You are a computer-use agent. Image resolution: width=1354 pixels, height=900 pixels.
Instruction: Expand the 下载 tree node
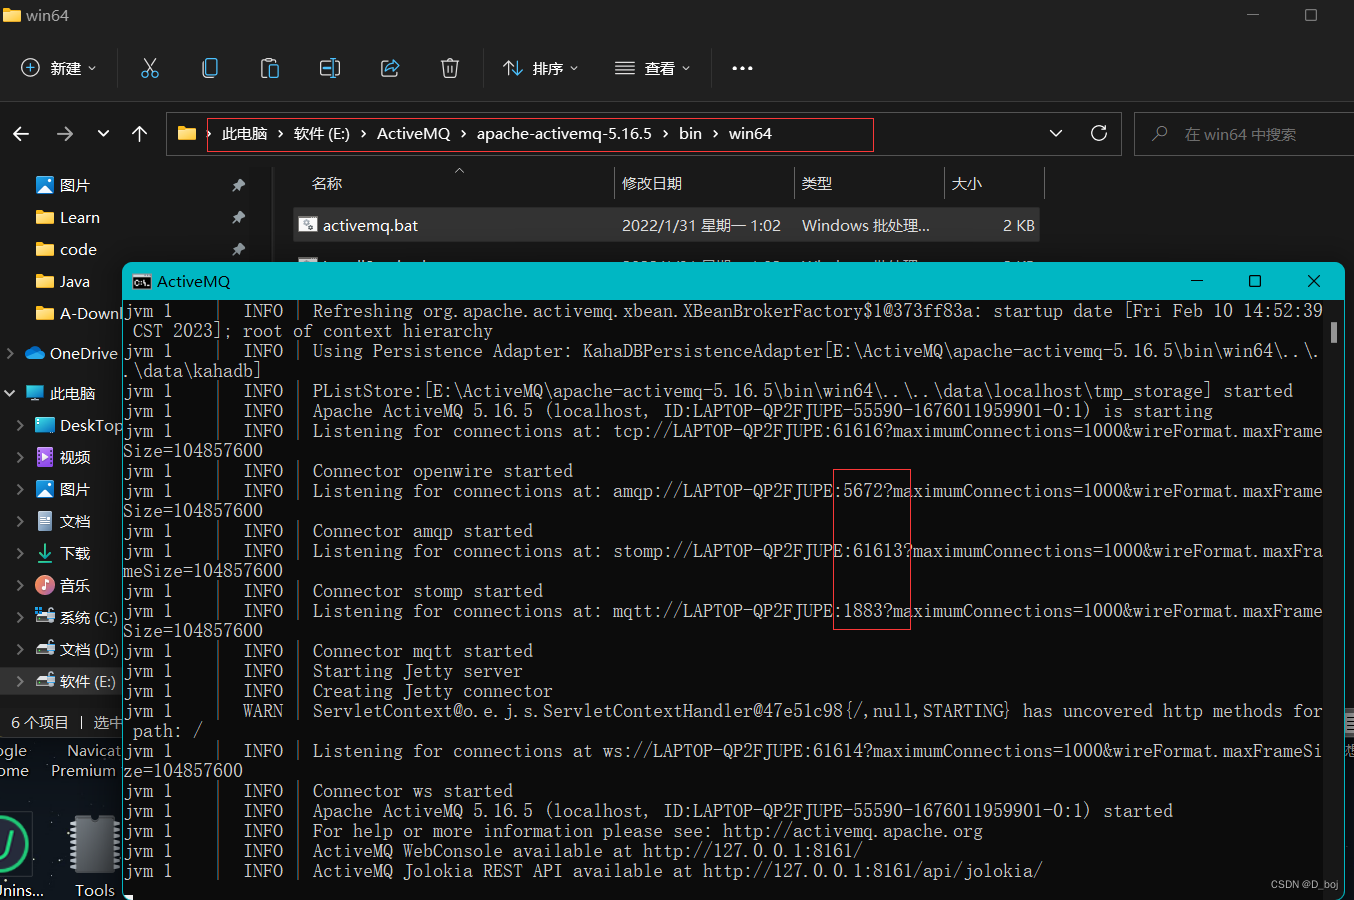[20, 553]
